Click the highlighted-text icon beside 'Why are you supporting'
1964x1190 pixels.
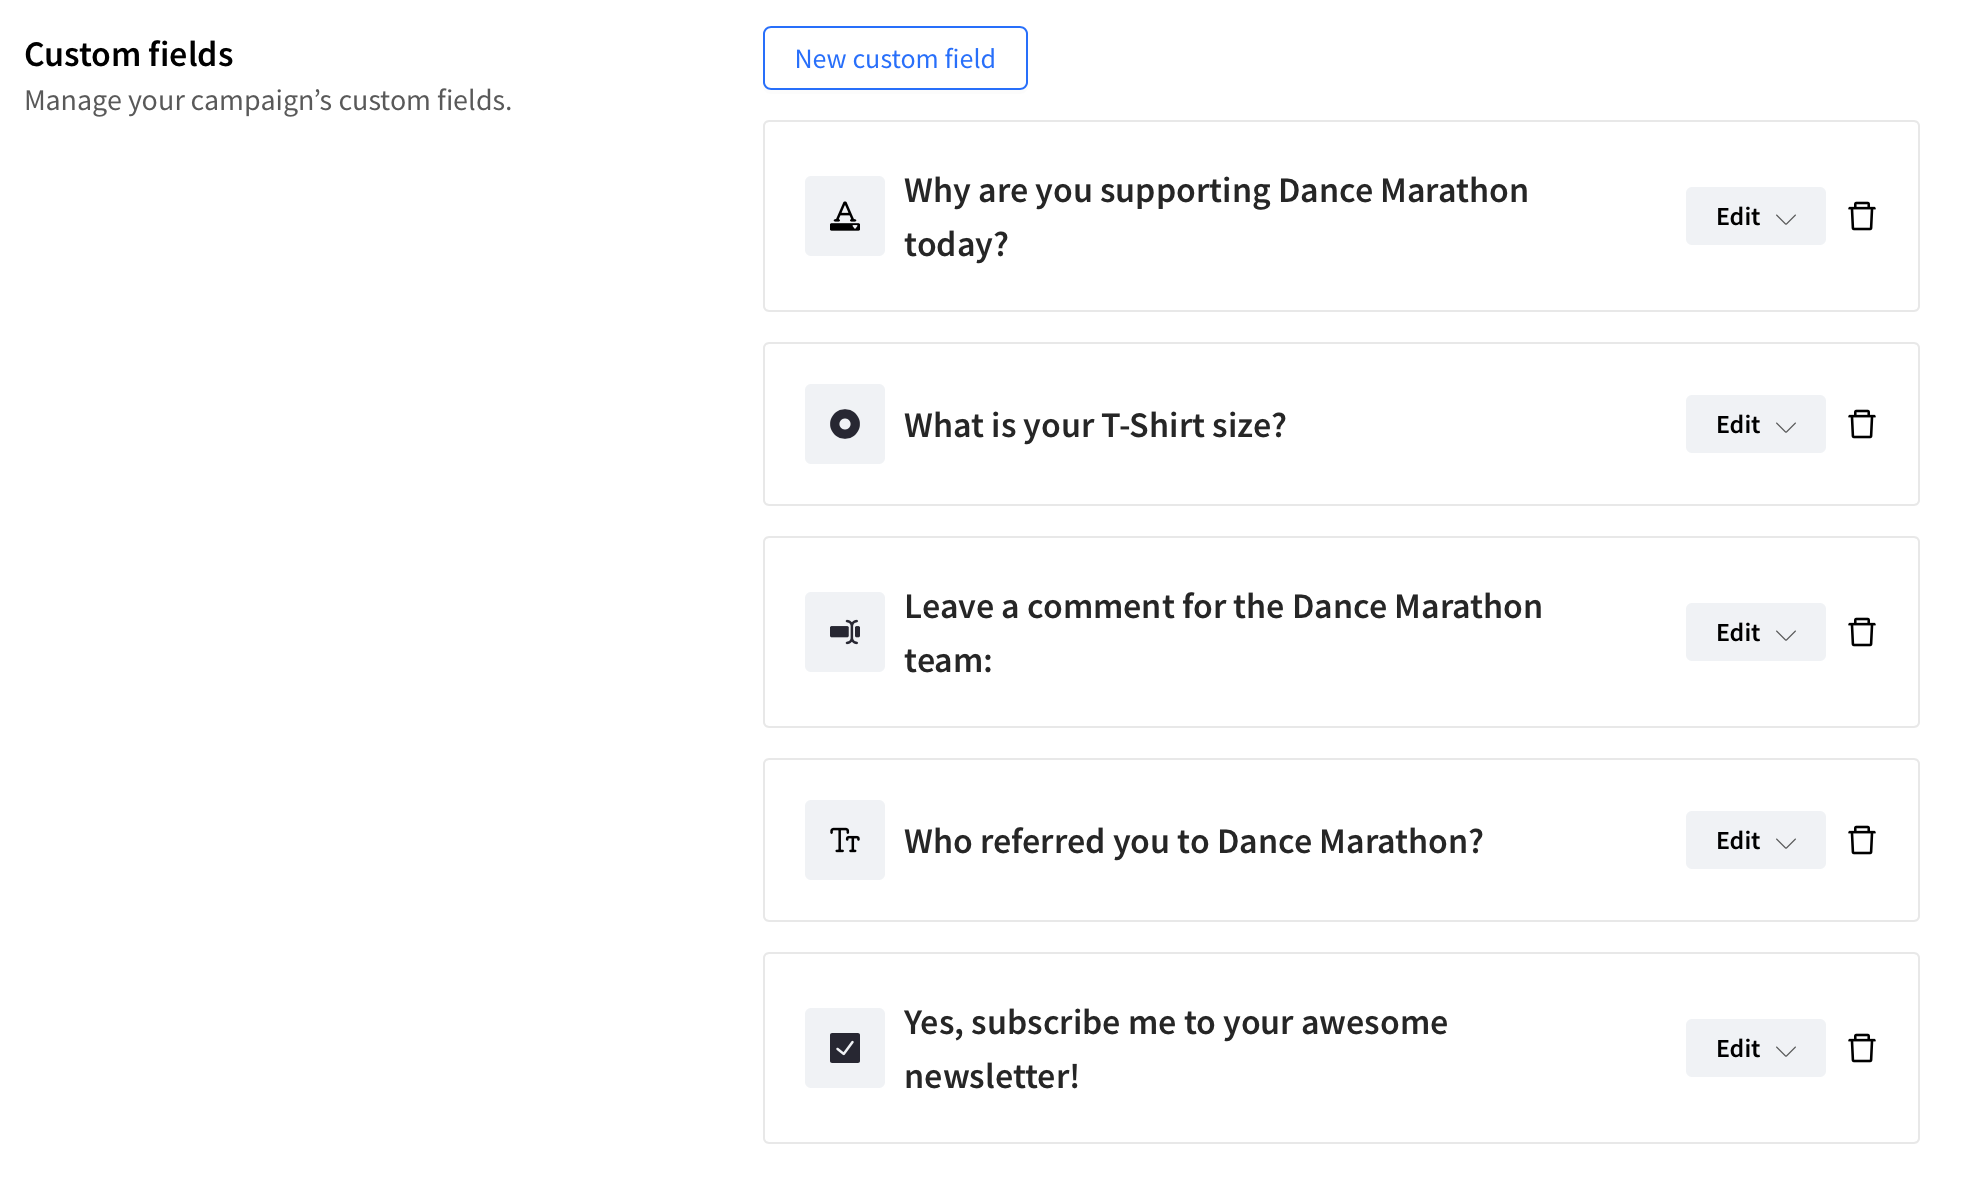click(845, 216)
